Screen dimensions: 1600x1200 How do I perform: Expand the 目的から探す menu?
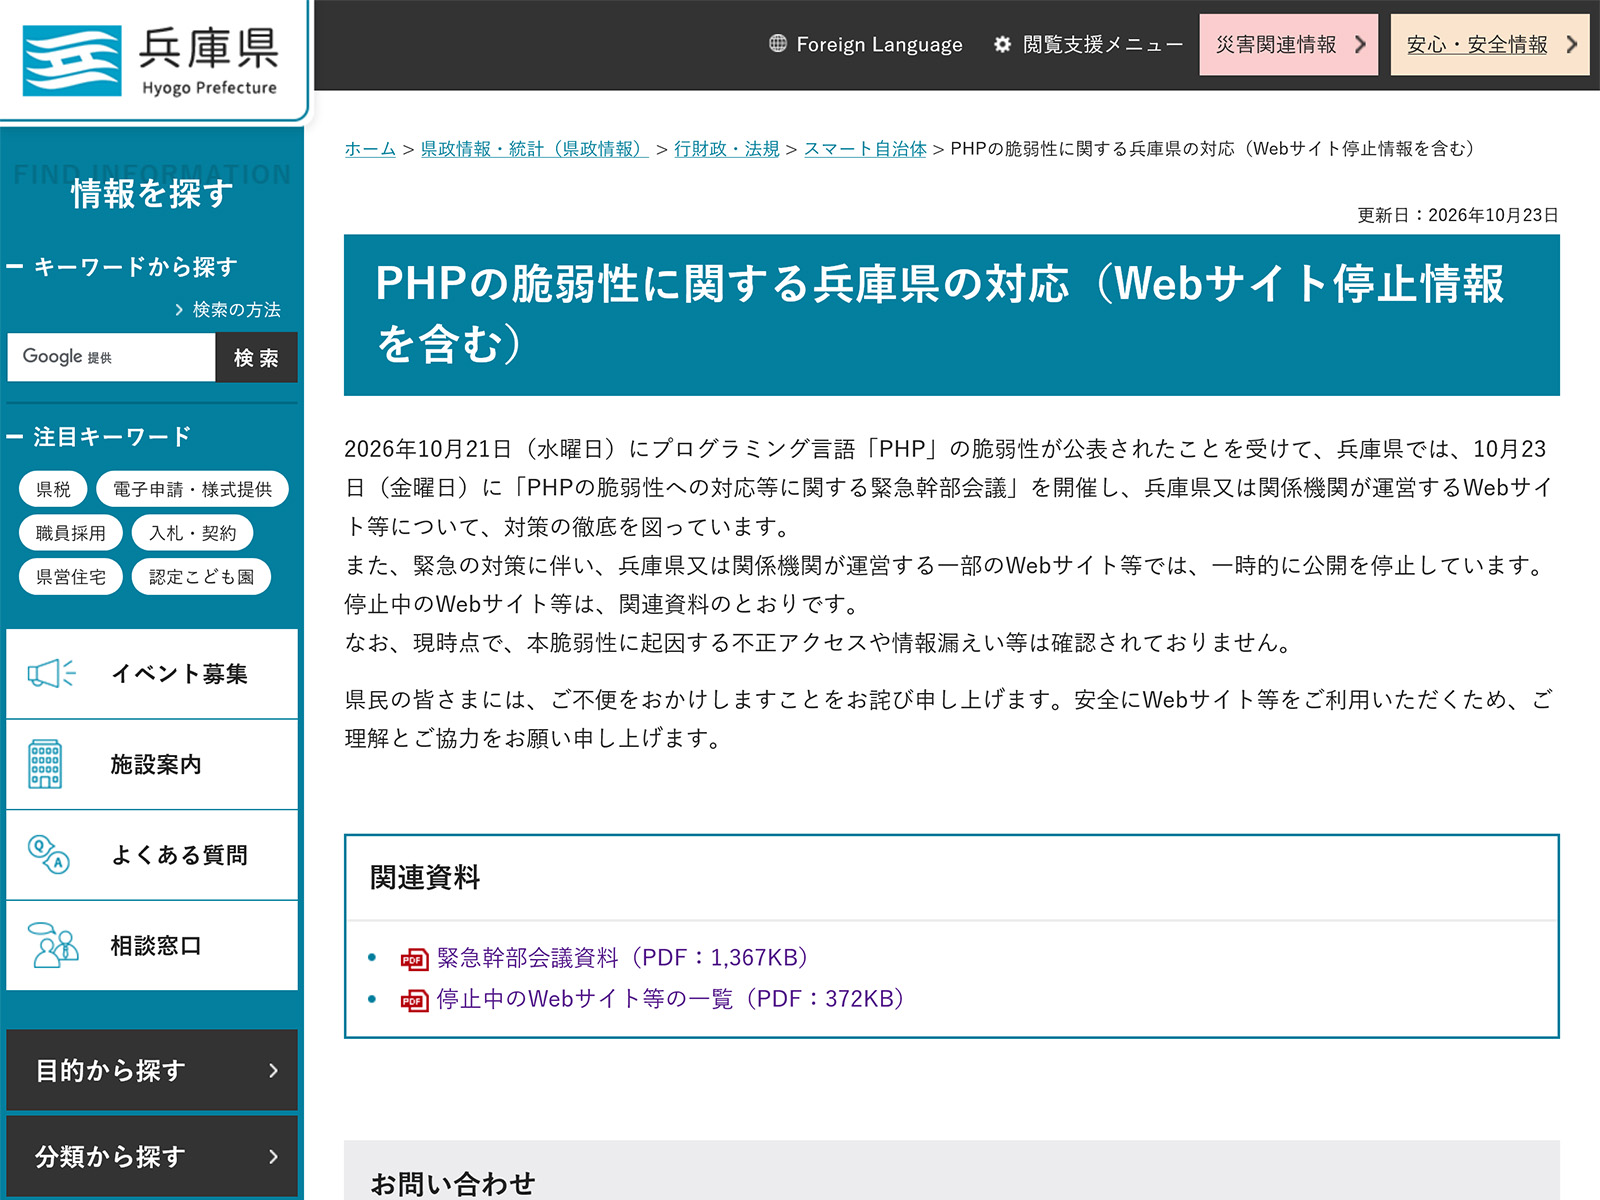(x=152, y=1070)
